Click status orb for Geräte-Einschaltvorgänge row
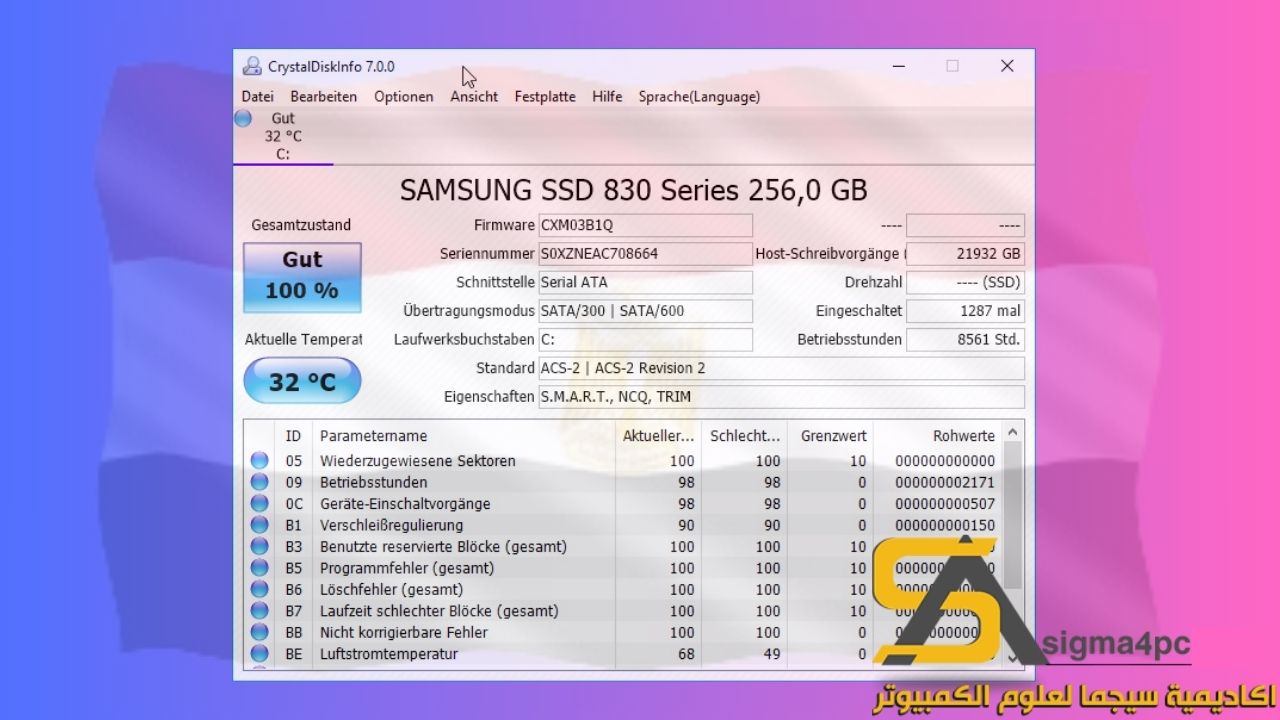Viewport: 1280px width, 720px height. click(x=260, y=504)
